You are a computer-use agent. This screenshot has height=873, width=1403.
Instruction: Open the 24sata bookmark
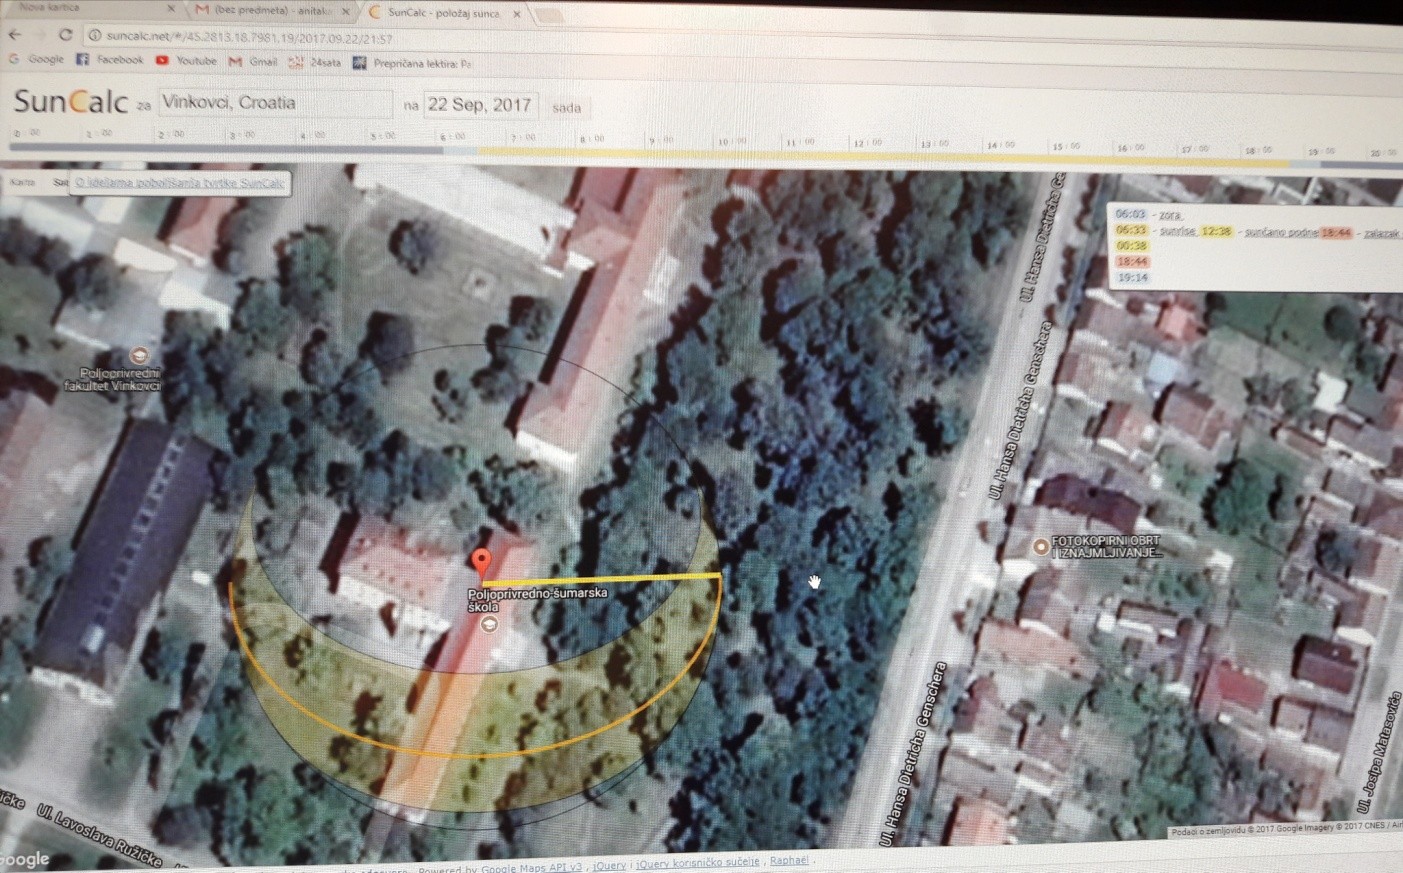pos(315,63)
